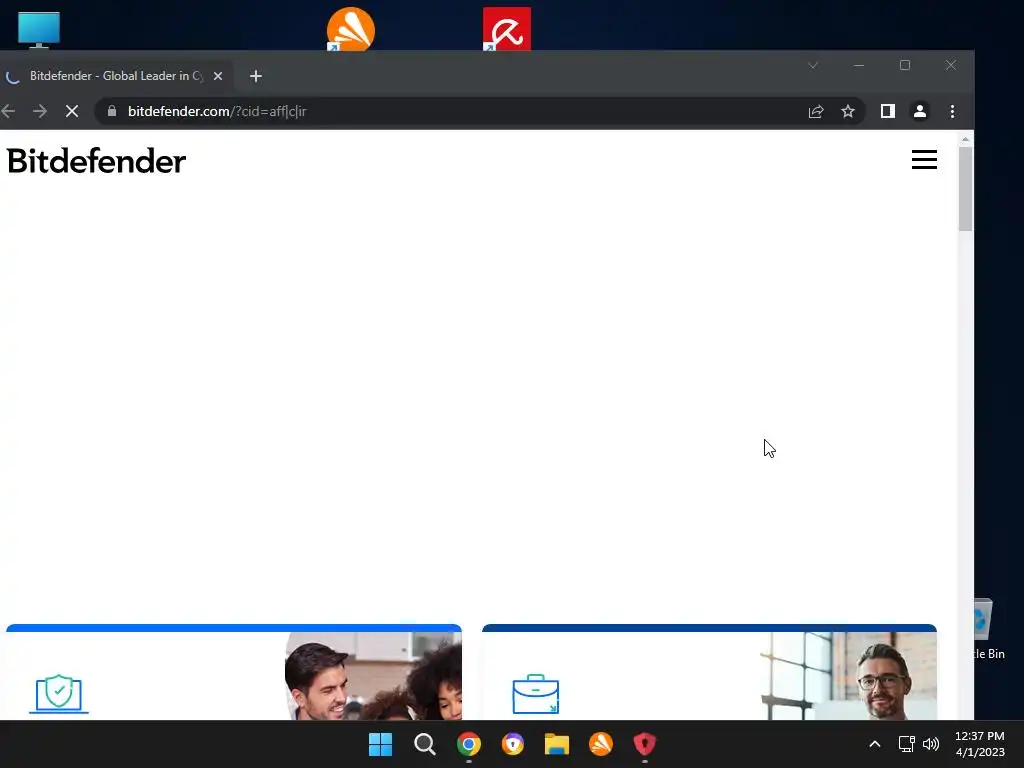Open Avast from the taskbar
The image size is (1024, 768).
coord(601,744)
